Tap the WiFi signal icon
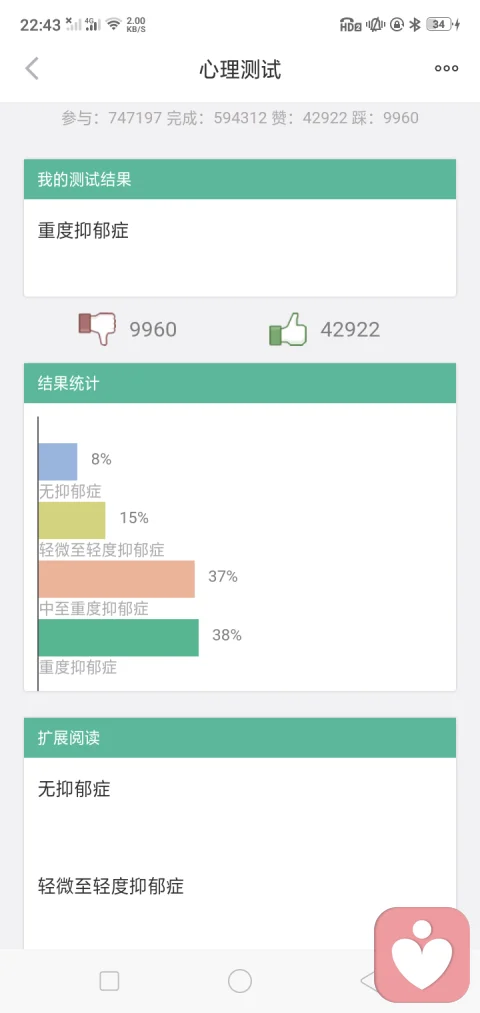 point(114,25)
